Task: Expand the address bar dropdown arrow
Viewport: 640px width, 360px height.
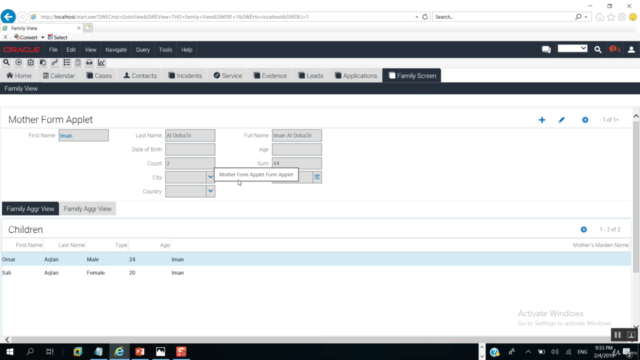Action: [x=417, y=17]
